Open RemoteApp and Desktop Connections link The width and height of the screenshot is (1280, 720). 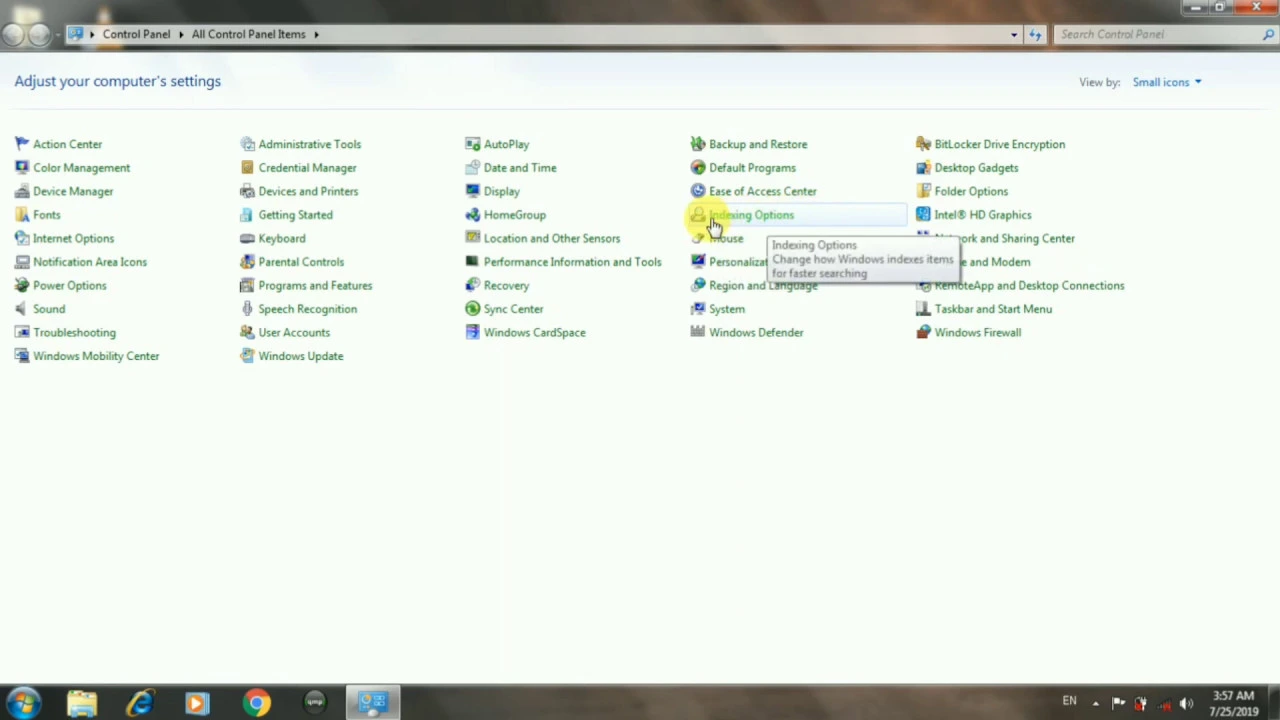coord(1029,285)
